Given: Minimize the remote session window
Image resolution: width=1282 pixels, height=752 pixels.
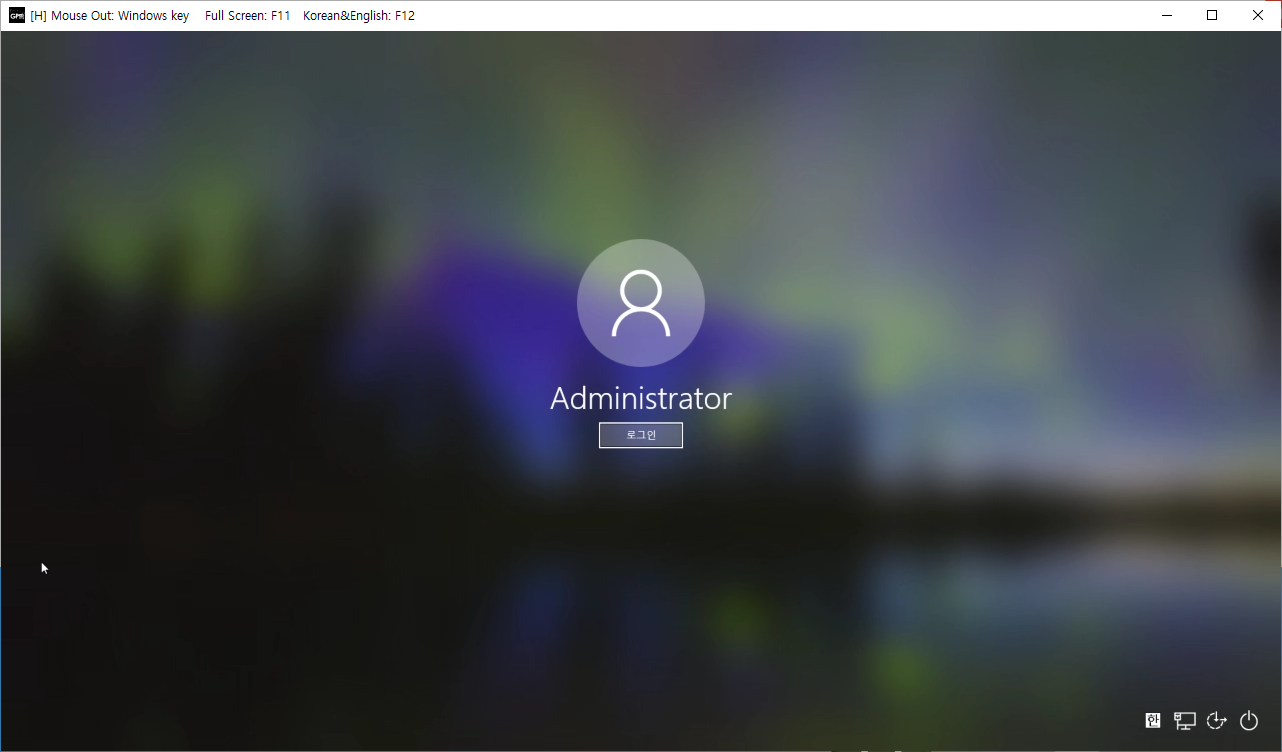Looking at the screenshot, I should [1166, 15].
